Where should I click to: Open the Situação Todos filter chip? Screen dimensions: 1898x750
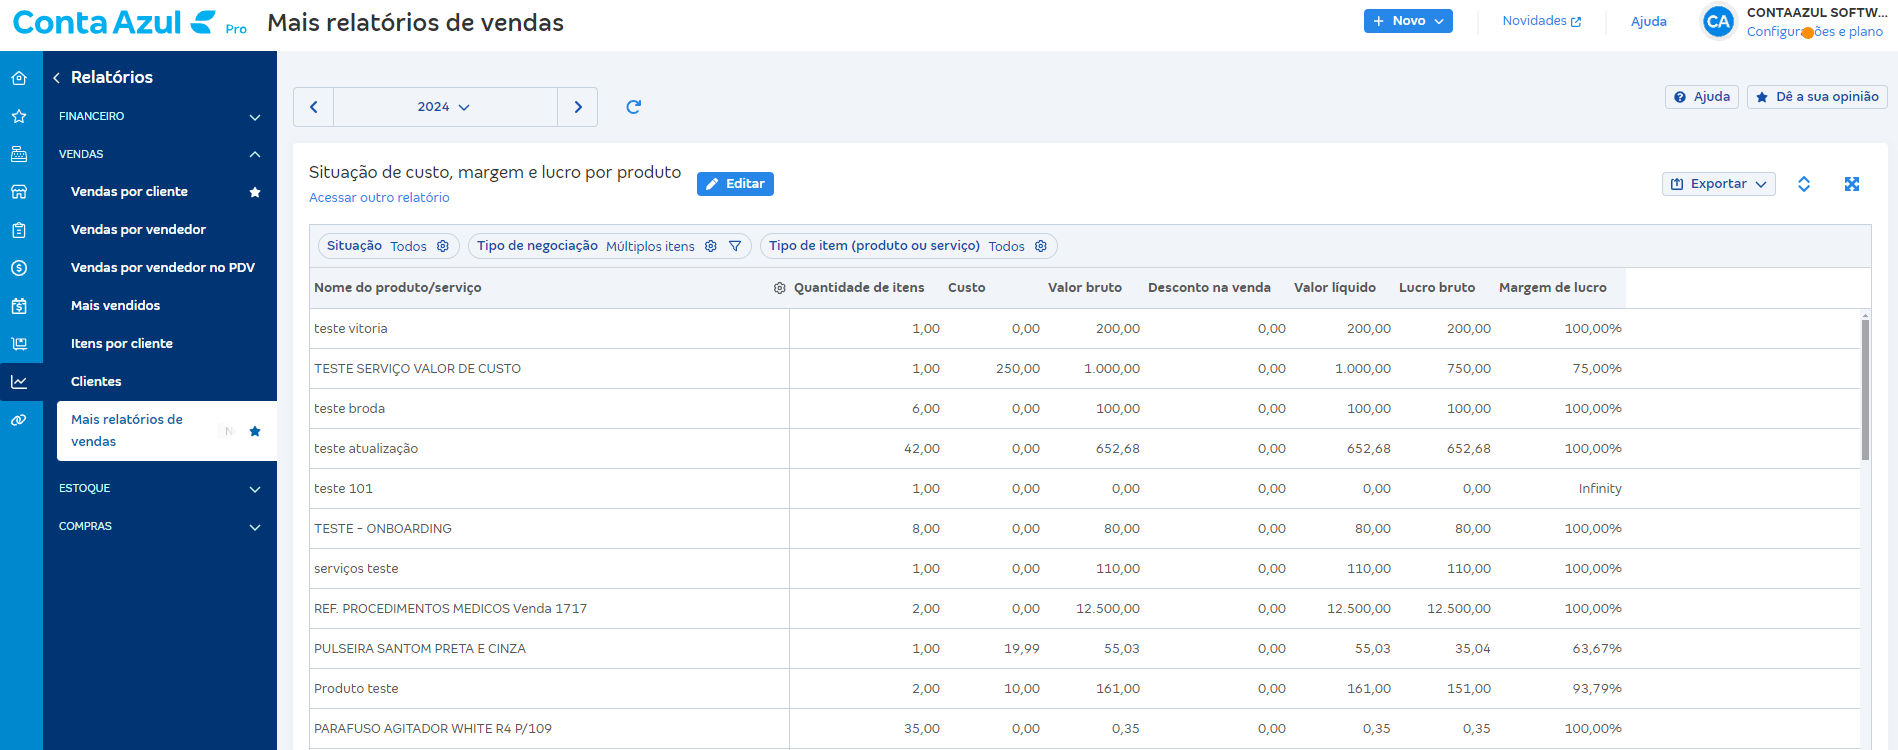[389, 246]
